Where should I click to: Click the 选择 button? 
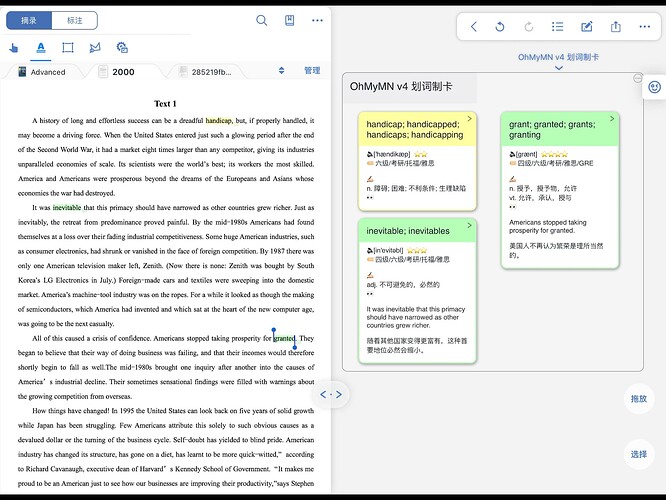pos(638,454)
